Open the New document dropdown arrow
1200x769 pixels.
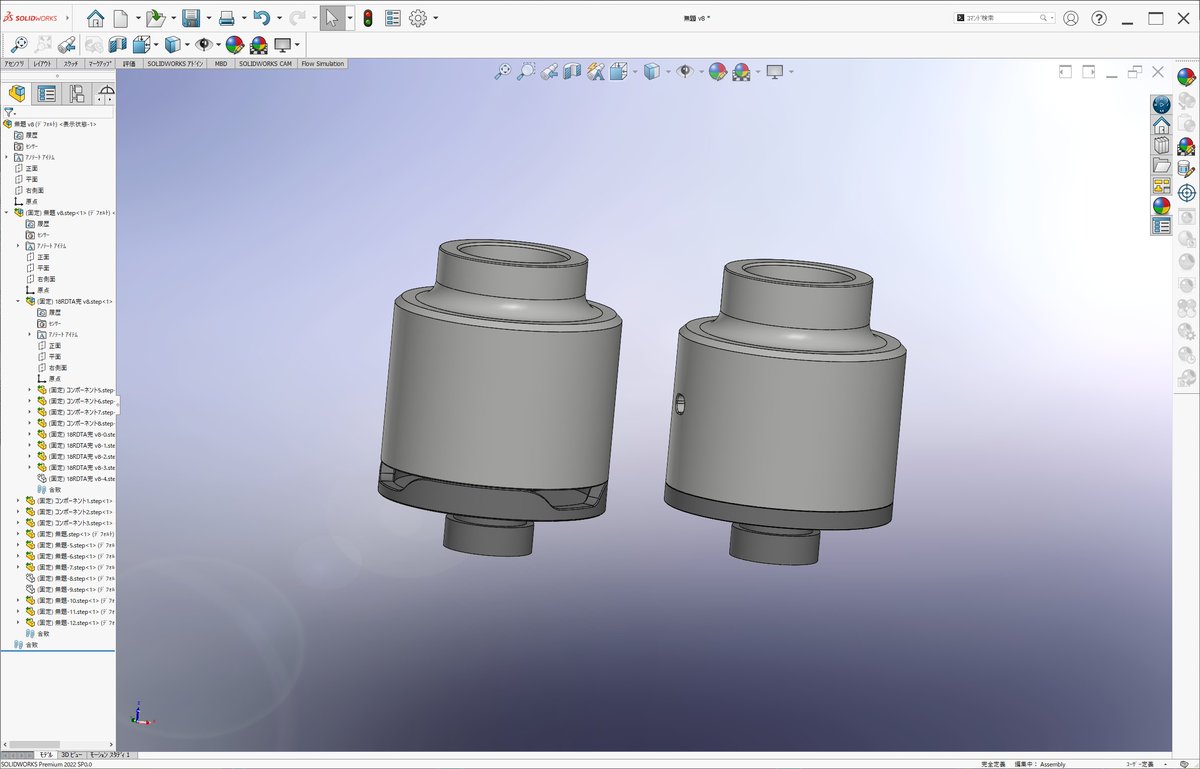click(137, 18)
